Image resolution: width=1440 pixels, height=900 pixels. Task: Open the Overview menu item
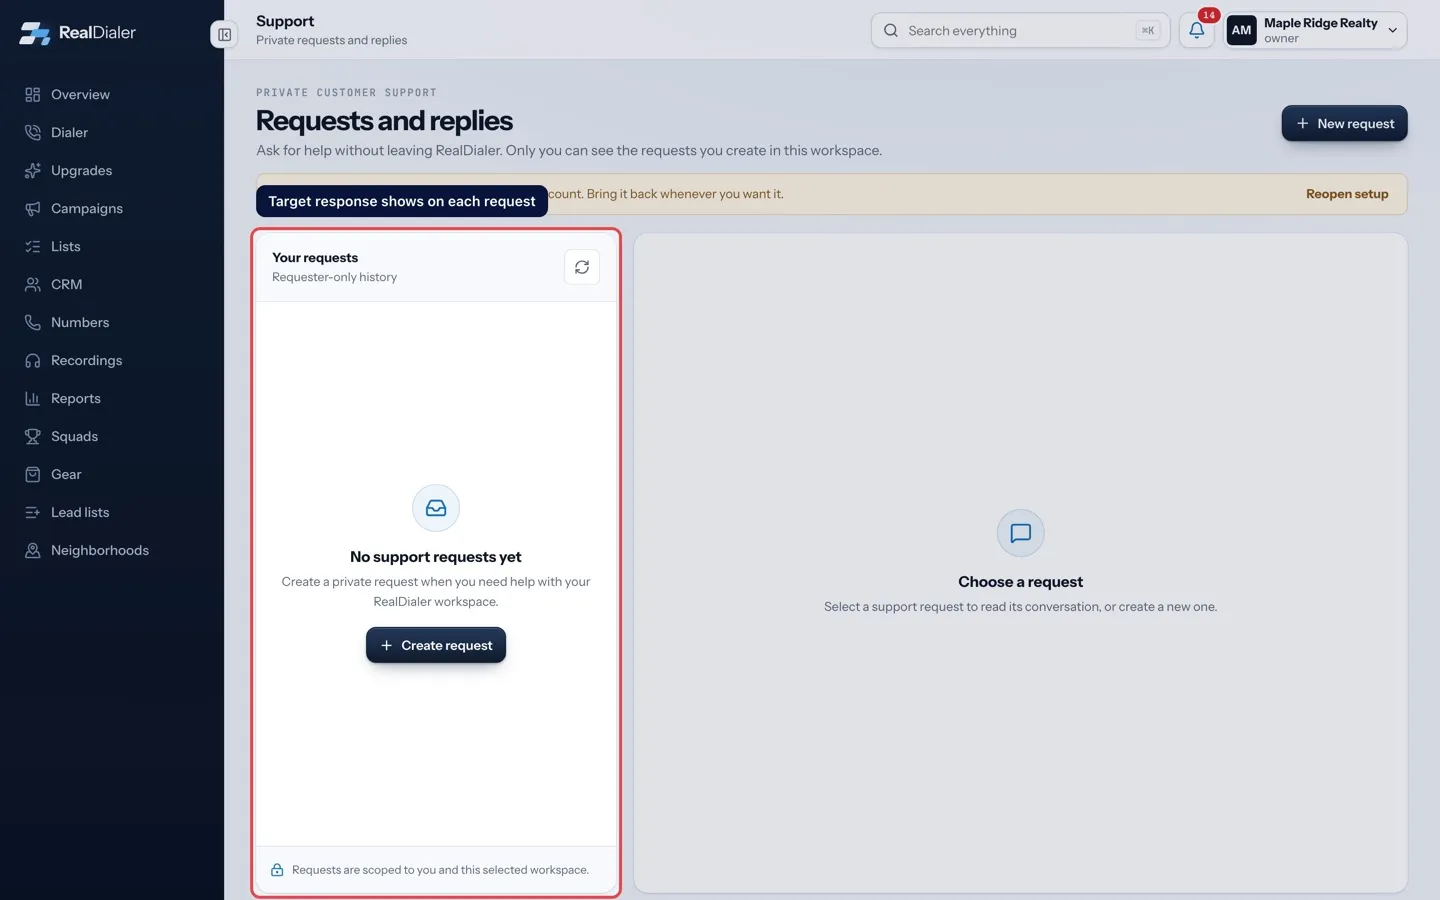pyautogui.click(x=112, y=95)
